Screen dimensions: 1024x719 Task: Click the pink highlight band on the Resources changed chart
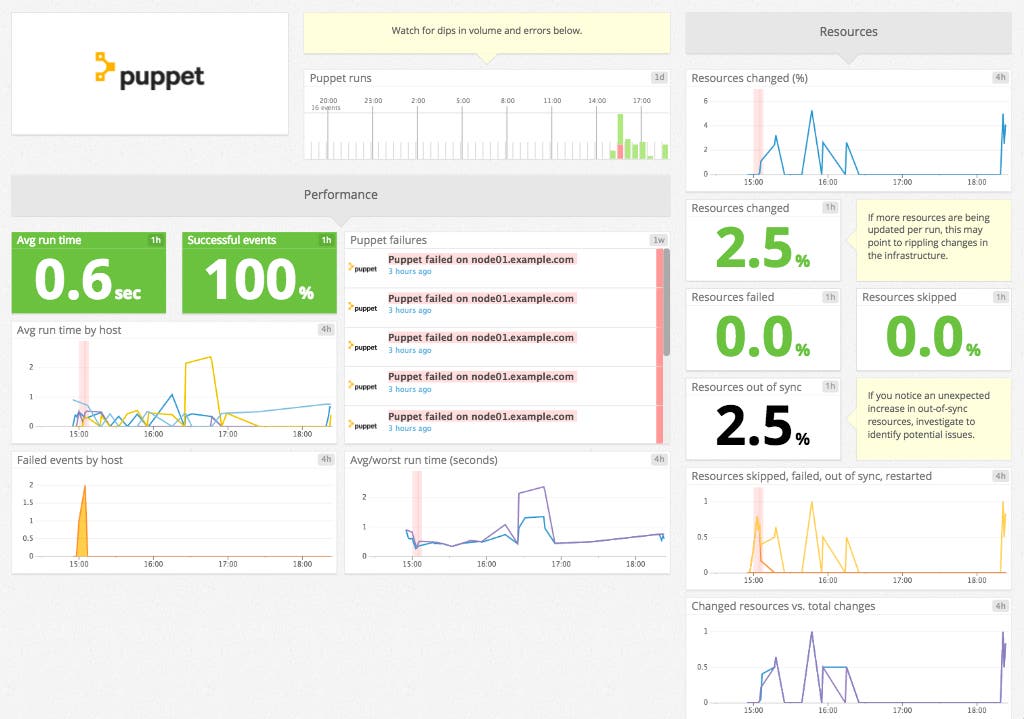tap(758, 130)
